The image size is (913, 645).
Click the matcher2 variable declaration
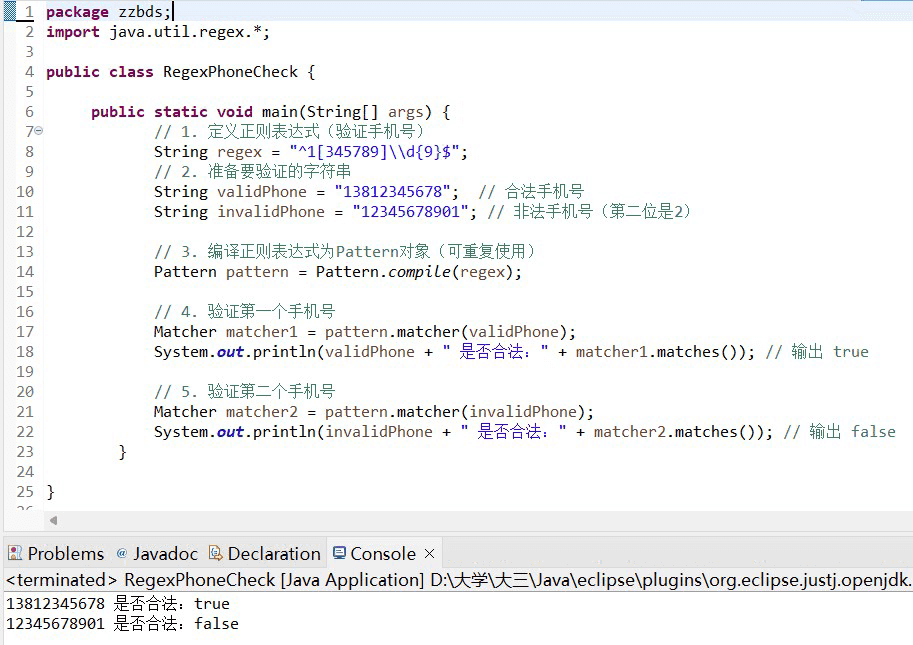[x=261, y=412]
